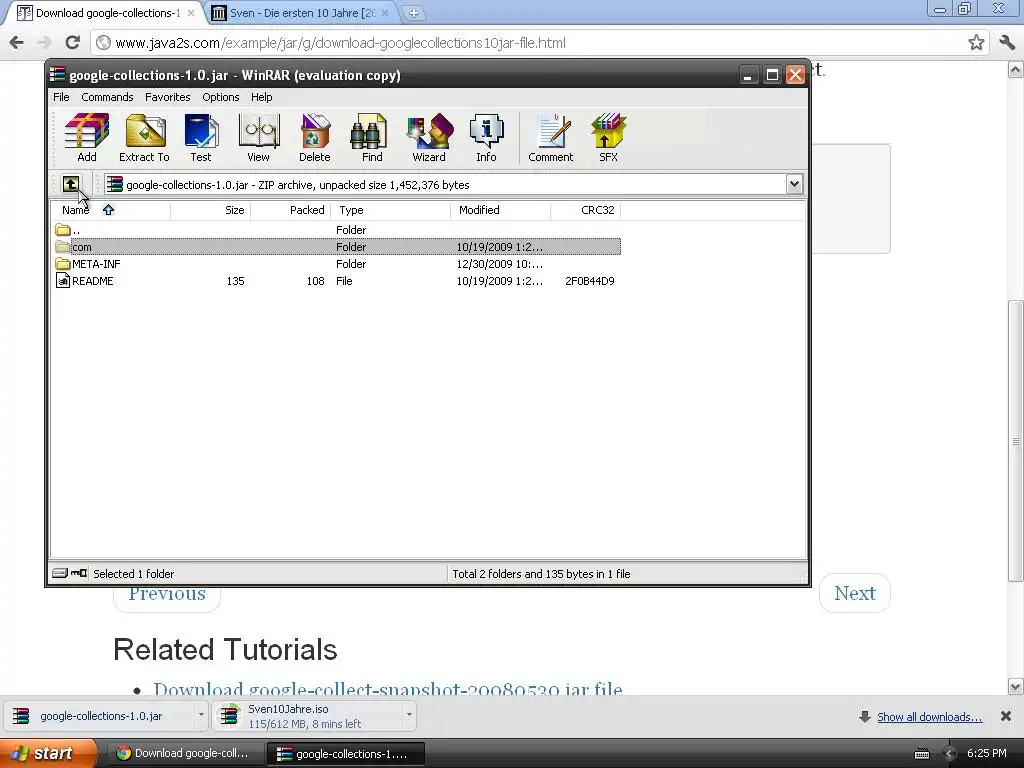Select the README file name

pos(93,281)
